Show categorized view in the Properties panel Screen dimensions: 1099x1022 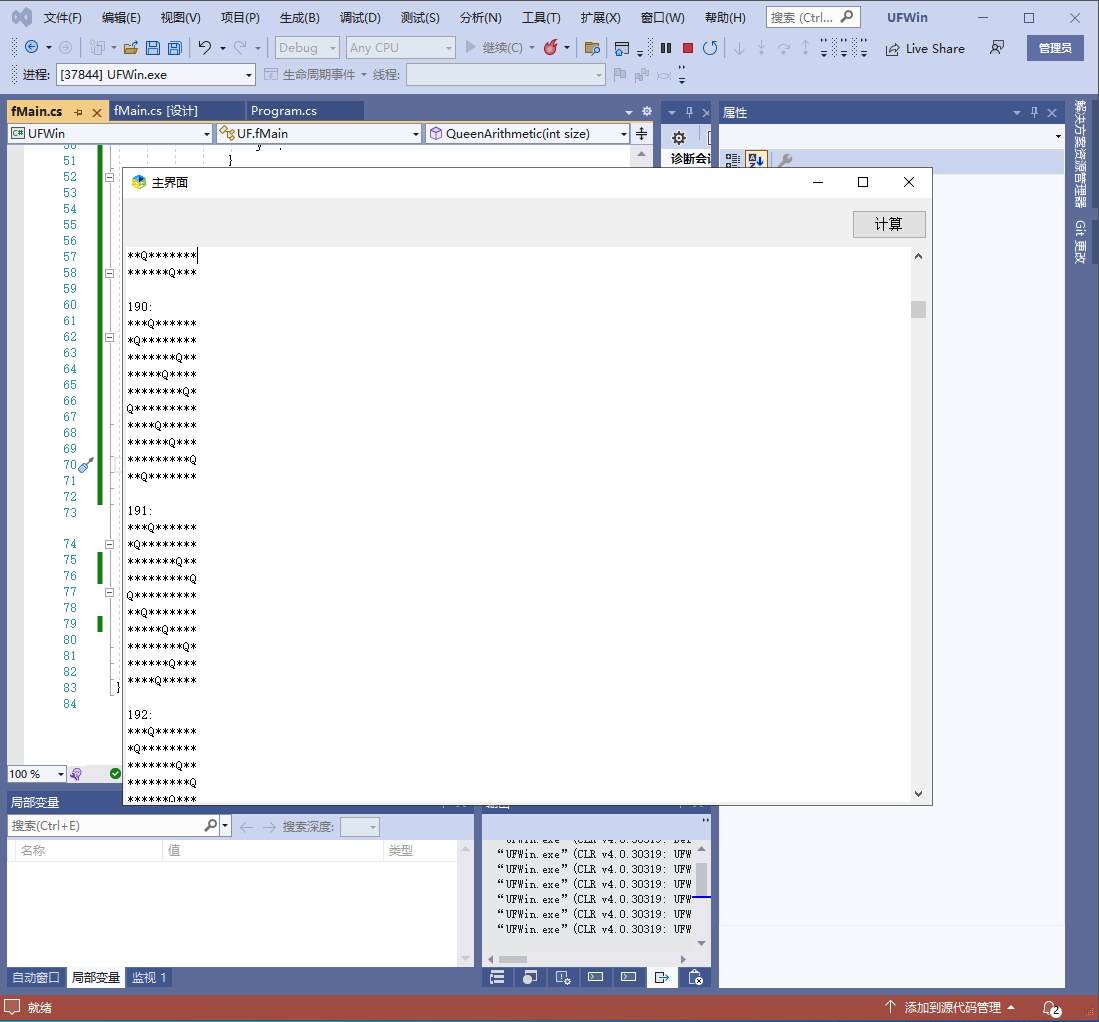pos(732,160)
